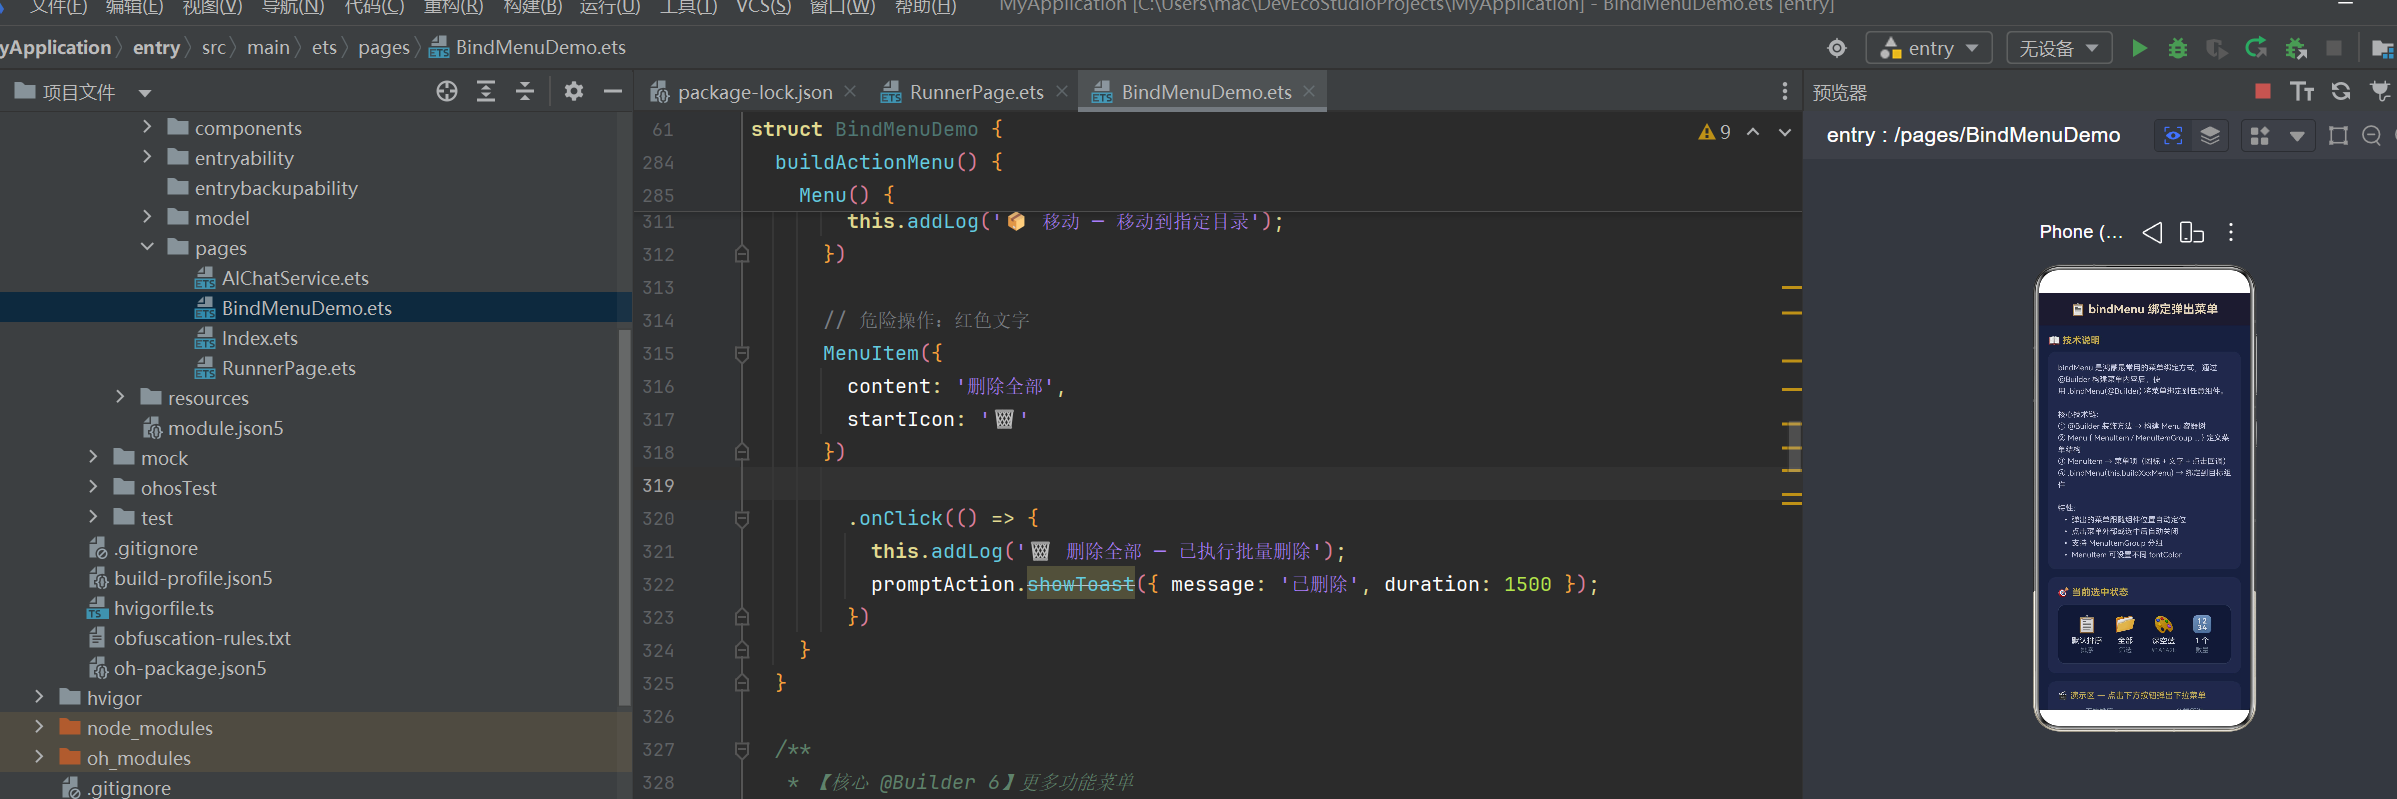The image size is (2397, 799).
Task: Expand the hvigor folder
Action: click(x=39, y=697)
